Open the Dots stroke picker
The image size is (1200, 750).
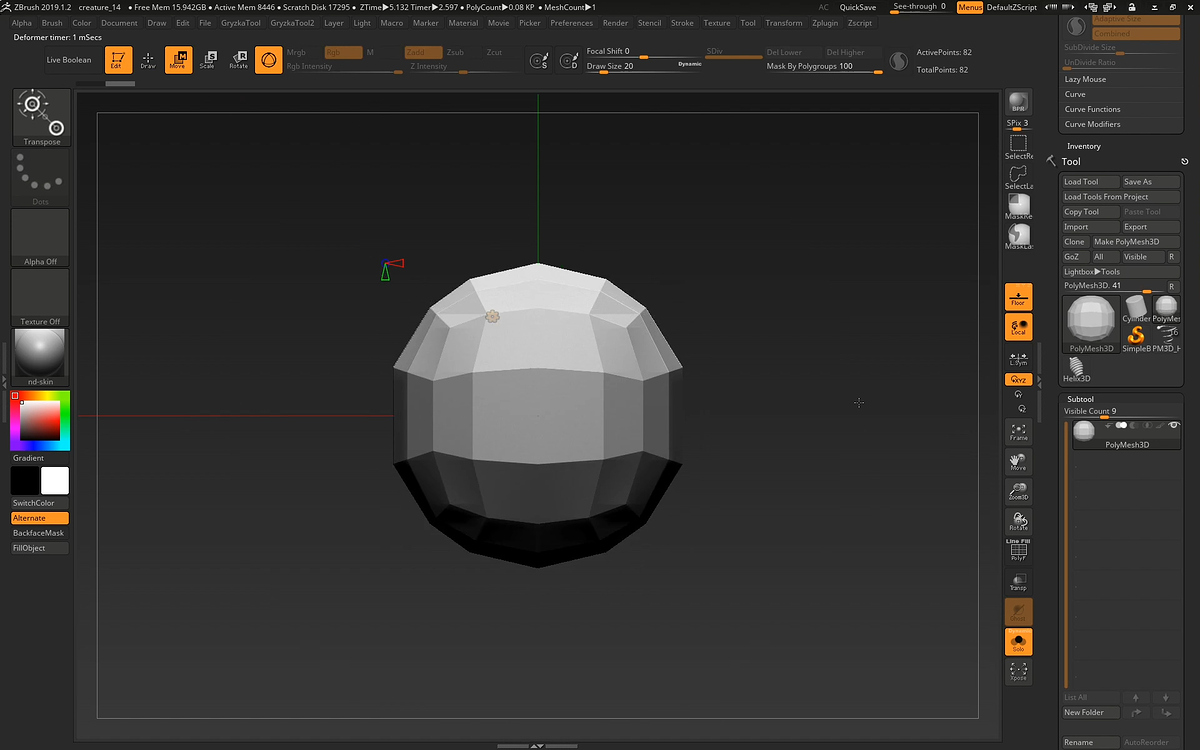pos(41,178)
